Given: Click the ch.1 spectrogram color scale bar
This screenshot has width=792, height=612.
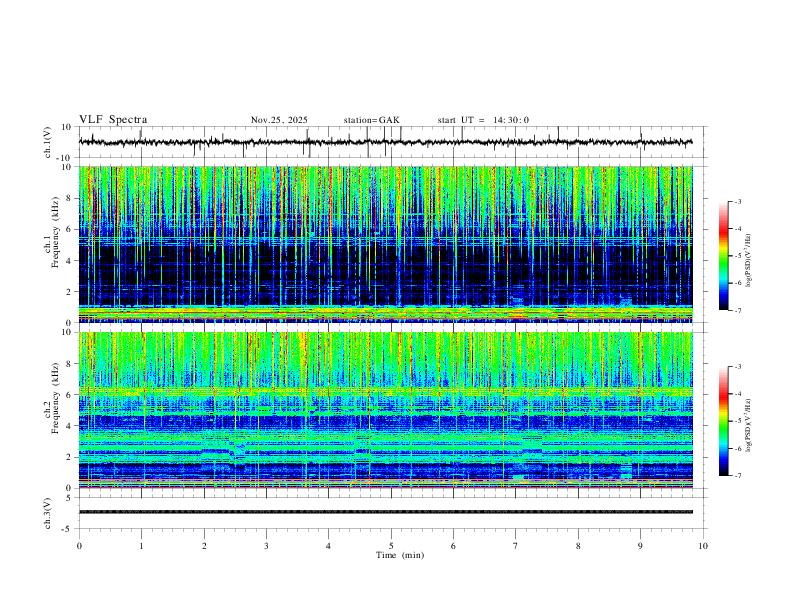Looking at the screenshot, I should [723, 256].
